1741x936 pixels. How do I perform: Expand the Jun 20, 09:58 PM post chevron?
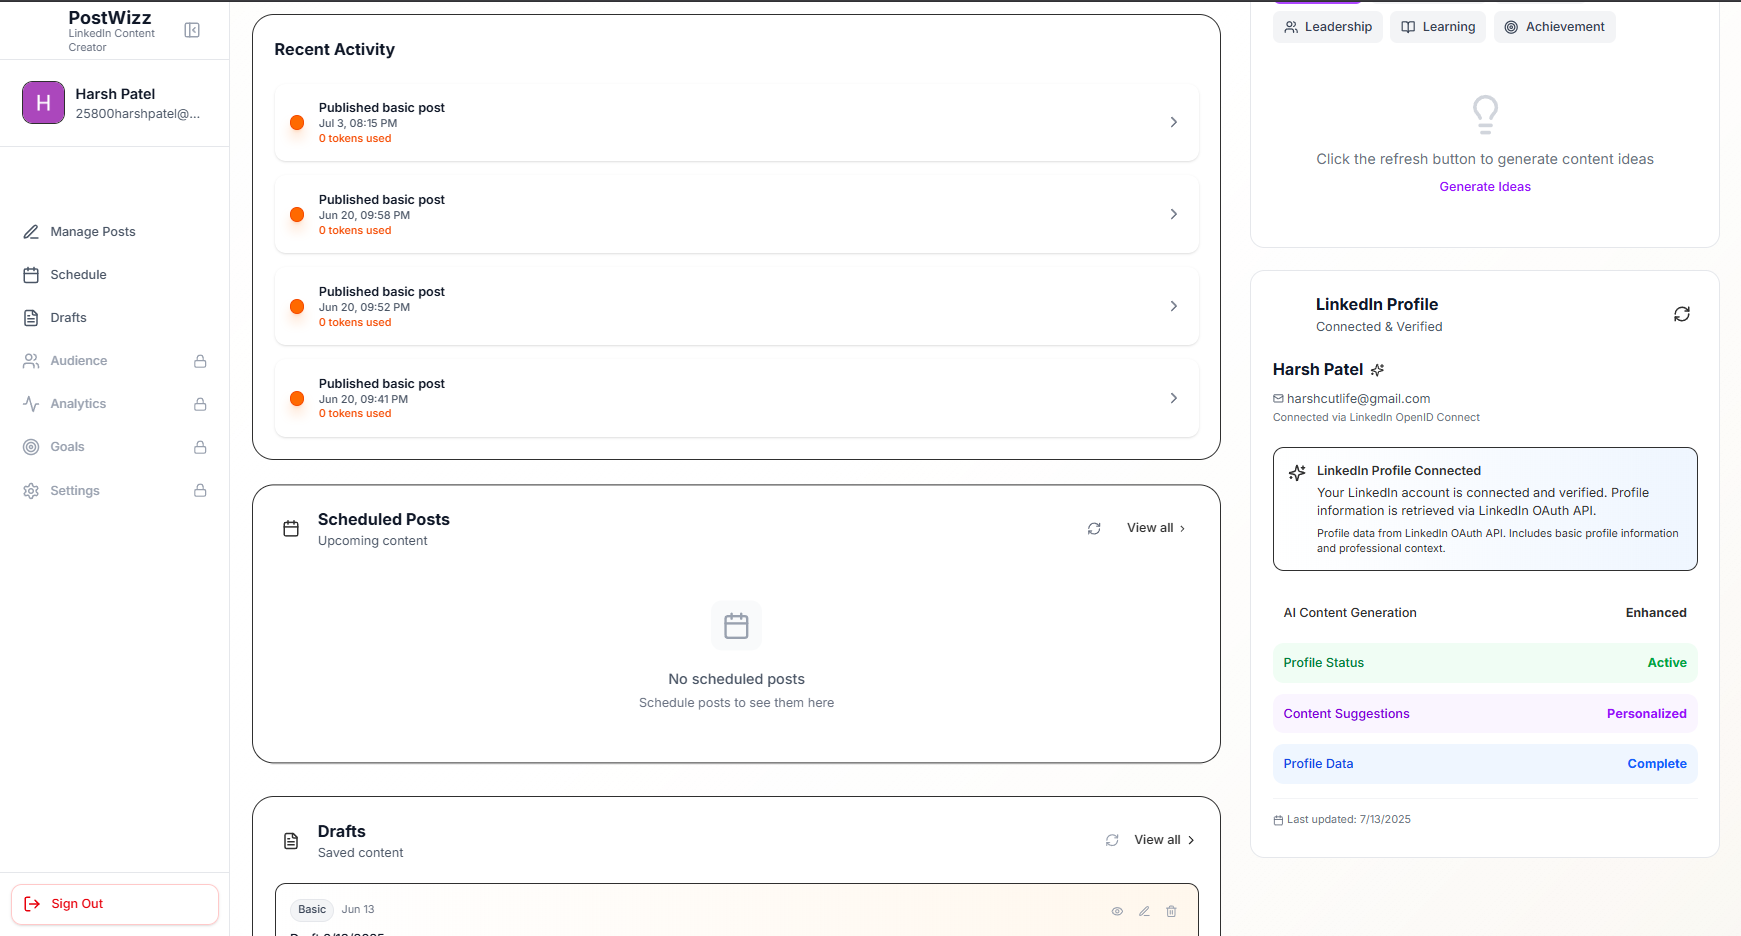point(1174,214)
